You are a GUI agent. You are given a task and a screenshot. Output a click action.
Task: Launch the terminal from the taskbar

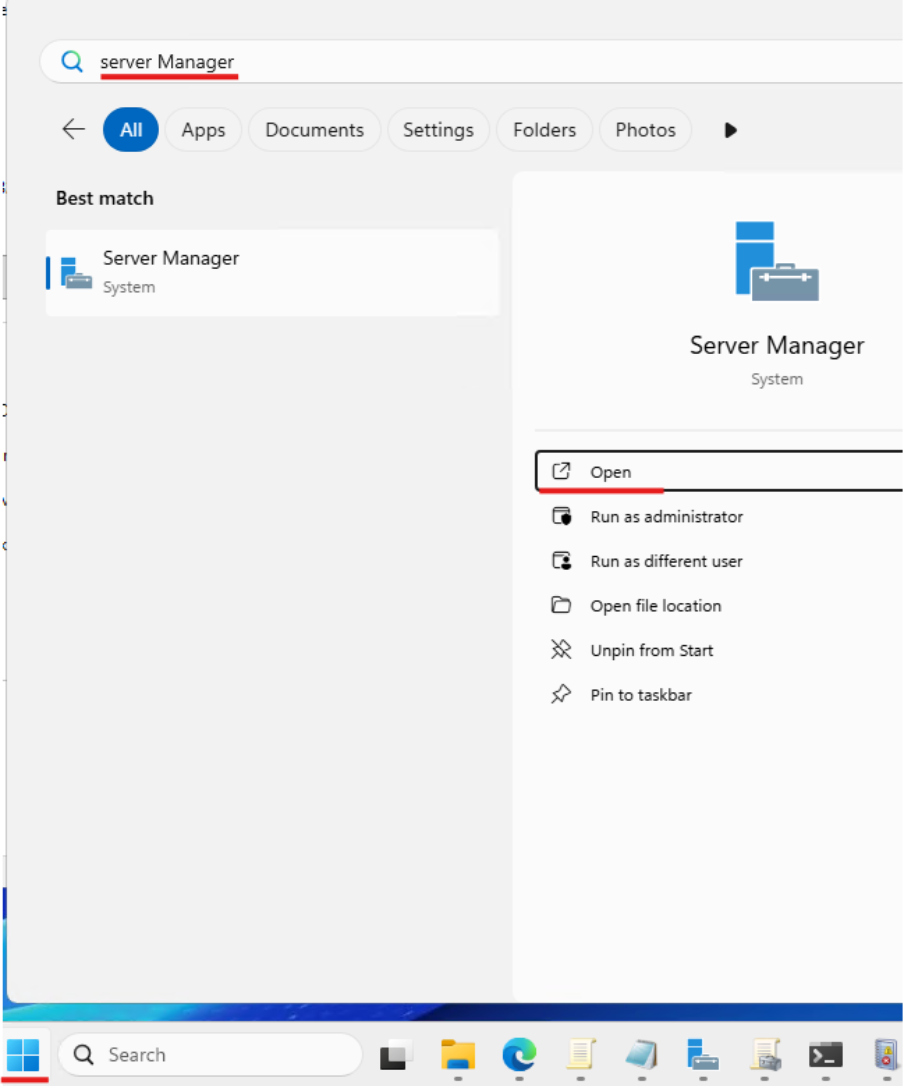[x=825, y=1055]
